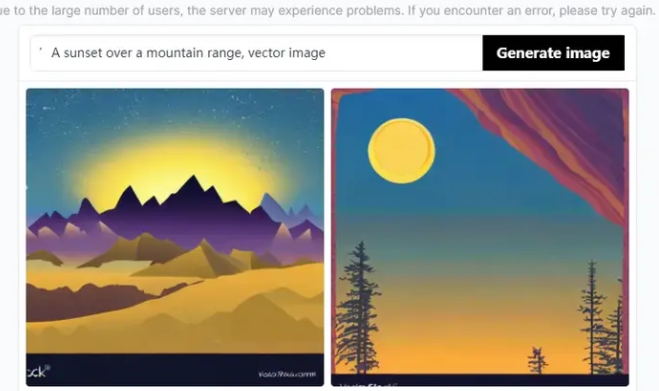Click the dark band below the left image
The width and height of the screenshot is (659, 391).
click(175, 370)
